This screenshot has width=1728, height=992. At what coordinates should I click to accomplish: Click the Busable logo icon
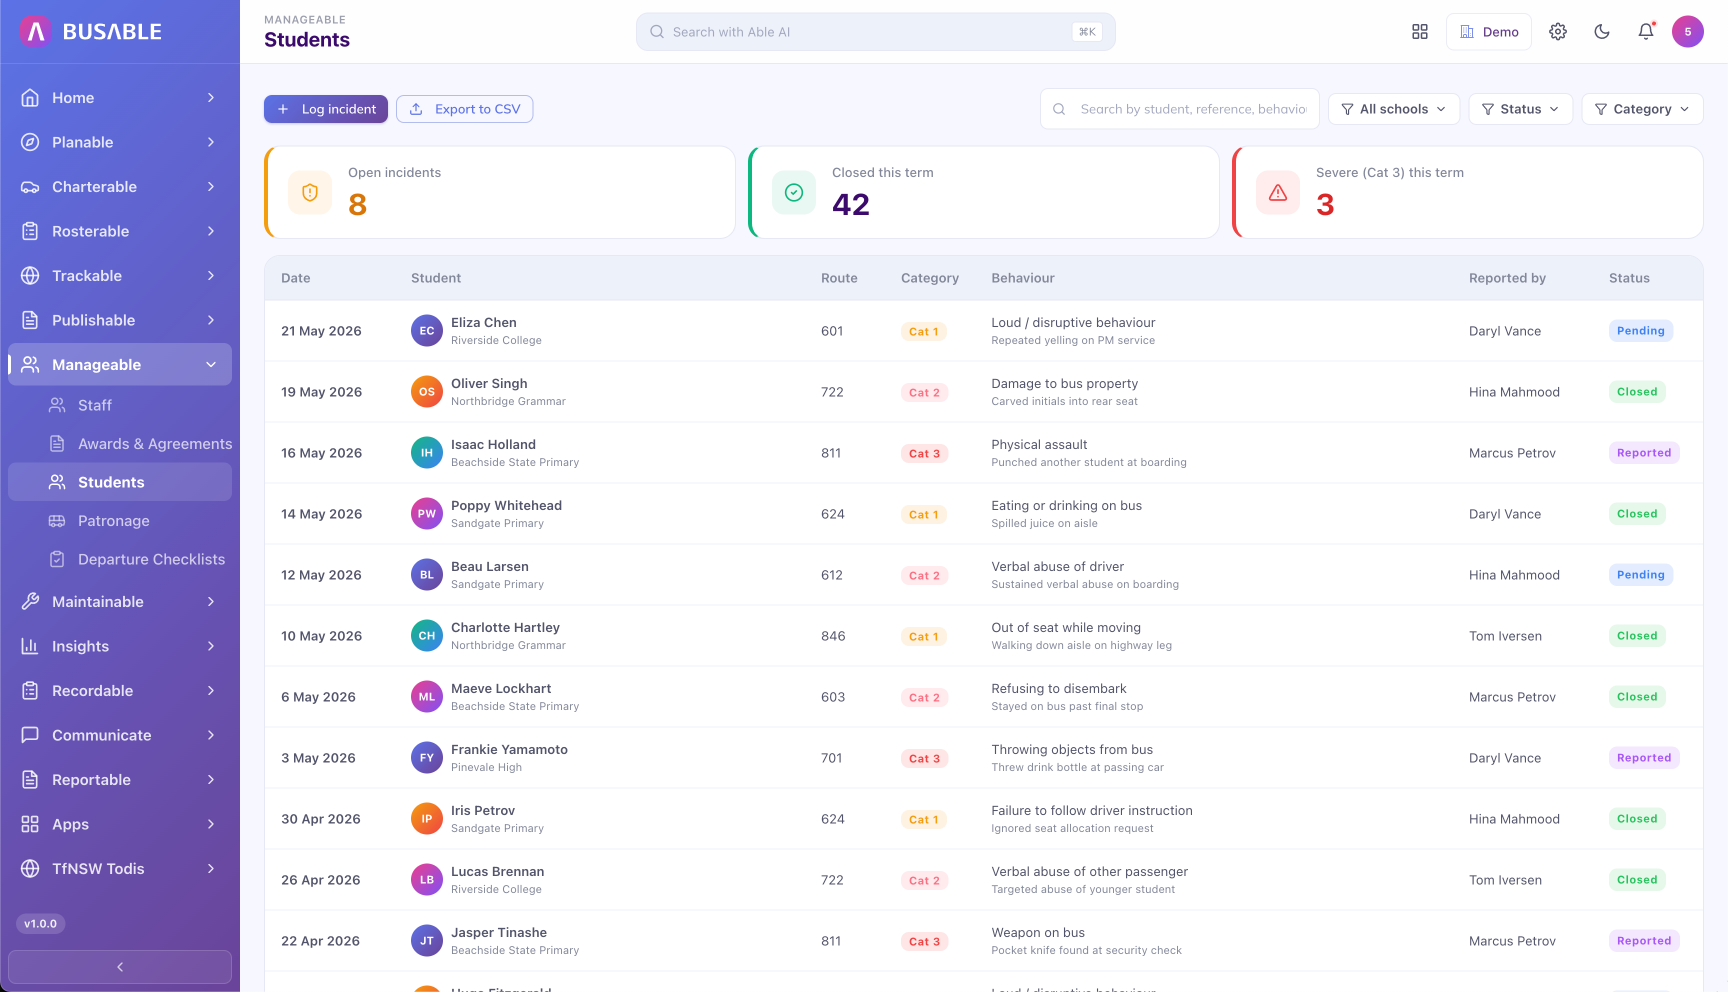tap(36, 32)
